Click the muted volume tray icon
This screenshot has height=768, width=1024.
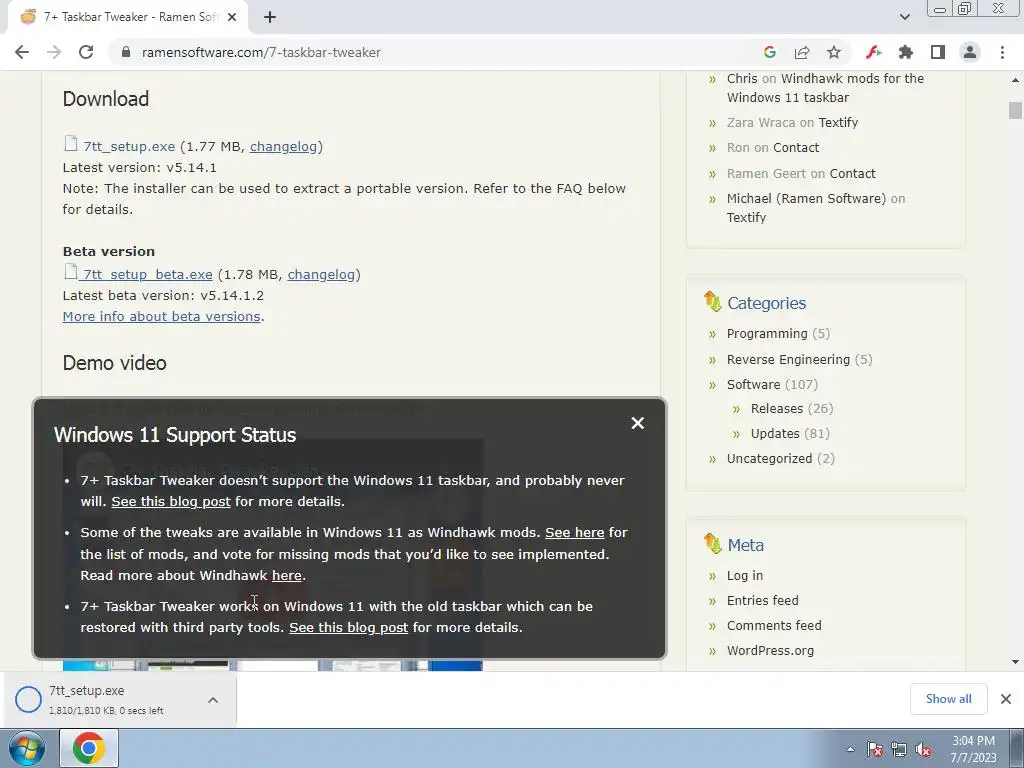coord(923,749)
